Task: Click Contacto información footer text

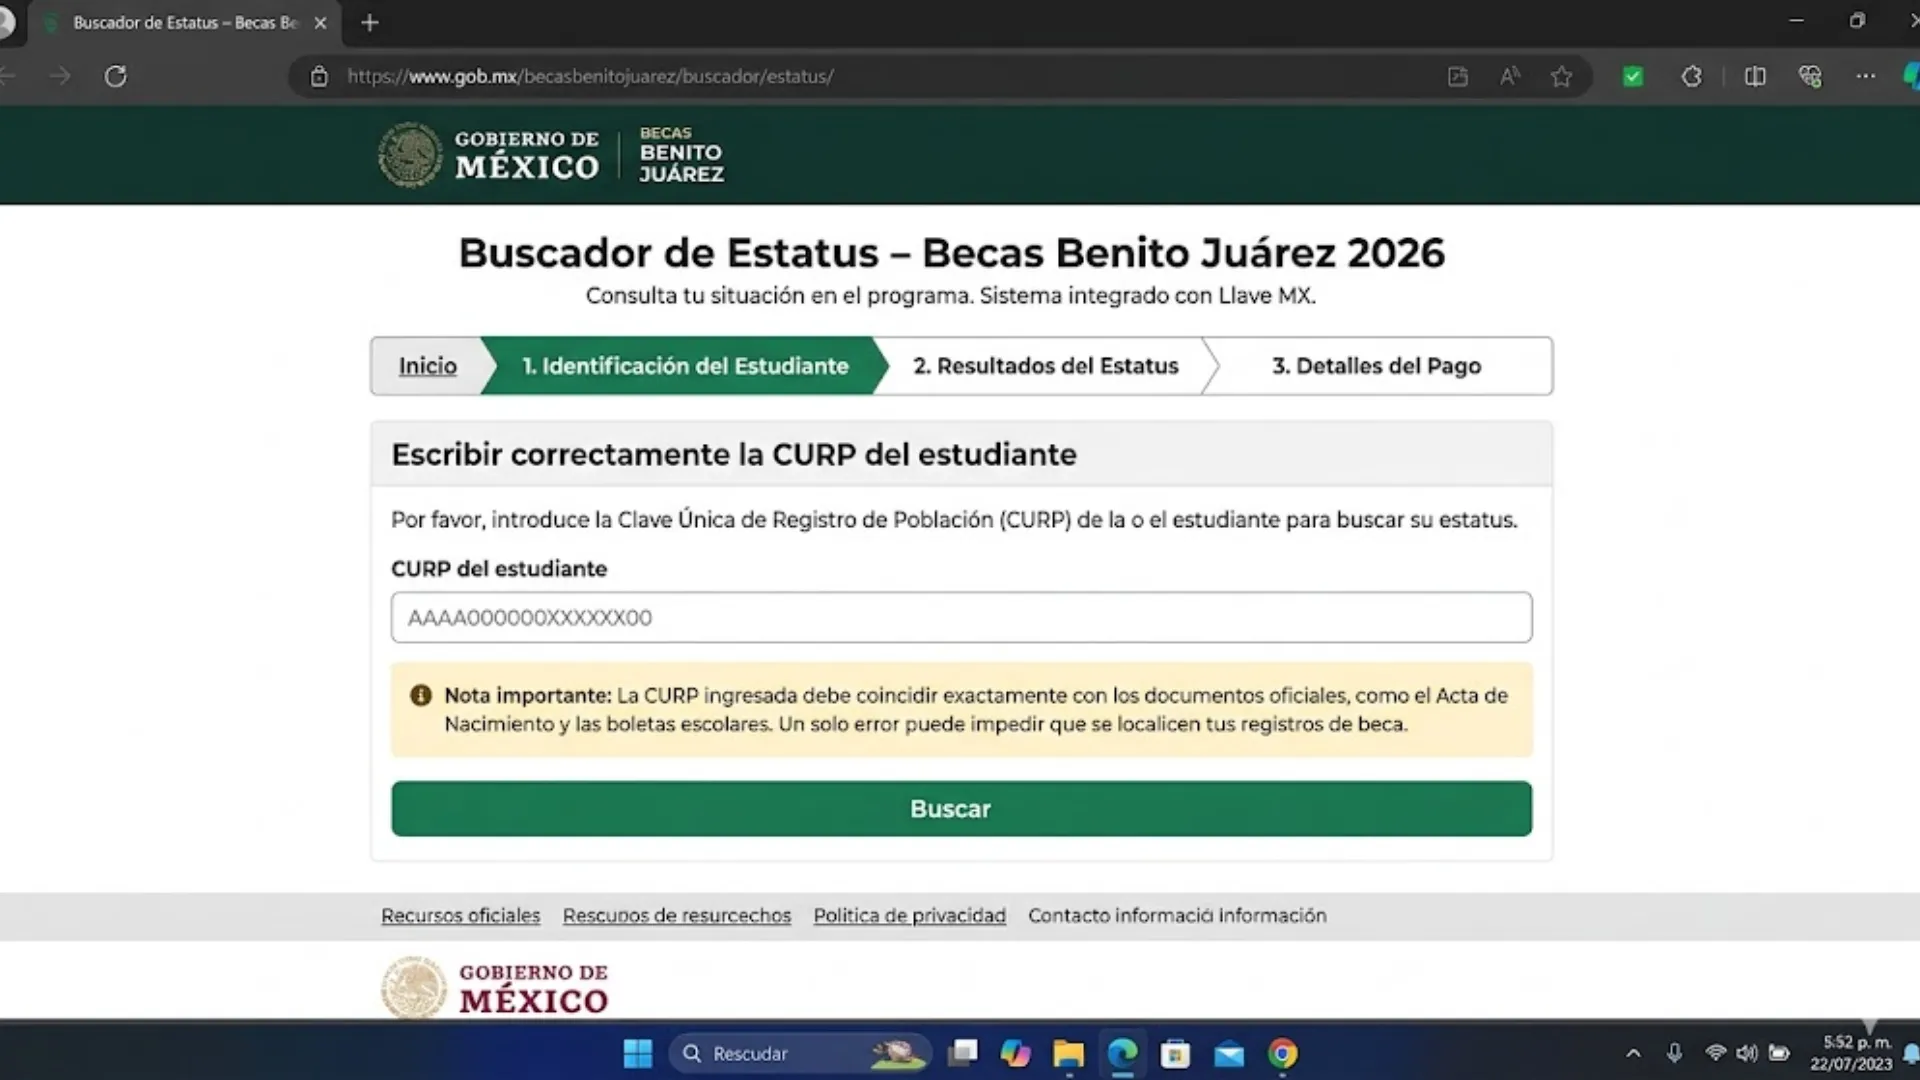Action: click(1177, 915)
